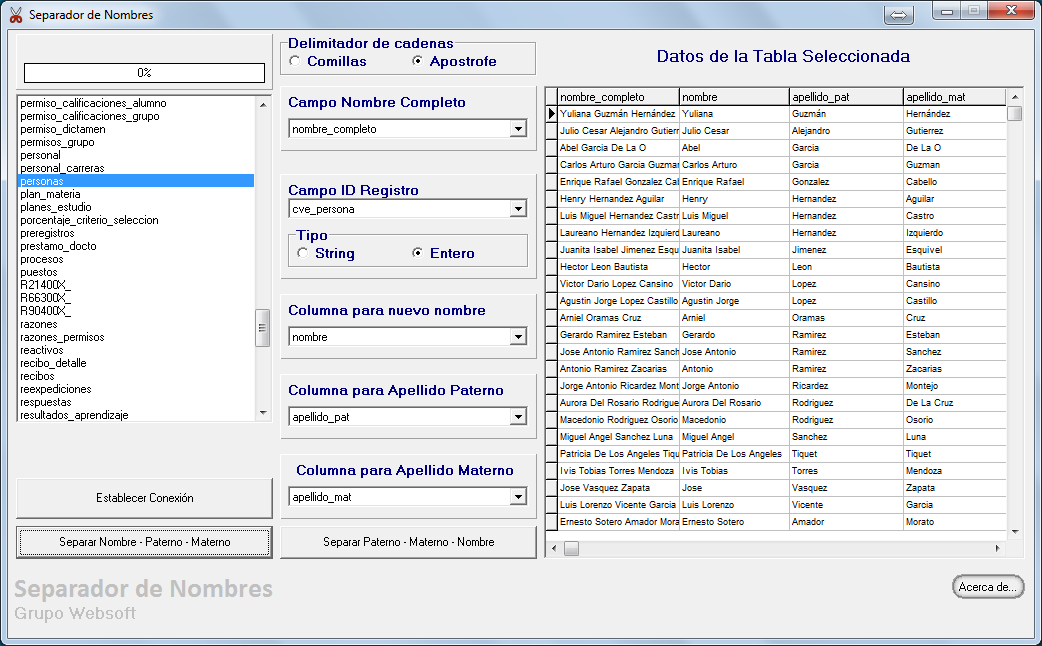Select the prestamo_docto table
The image size is (1042, 646).
(x=136, y=246)
